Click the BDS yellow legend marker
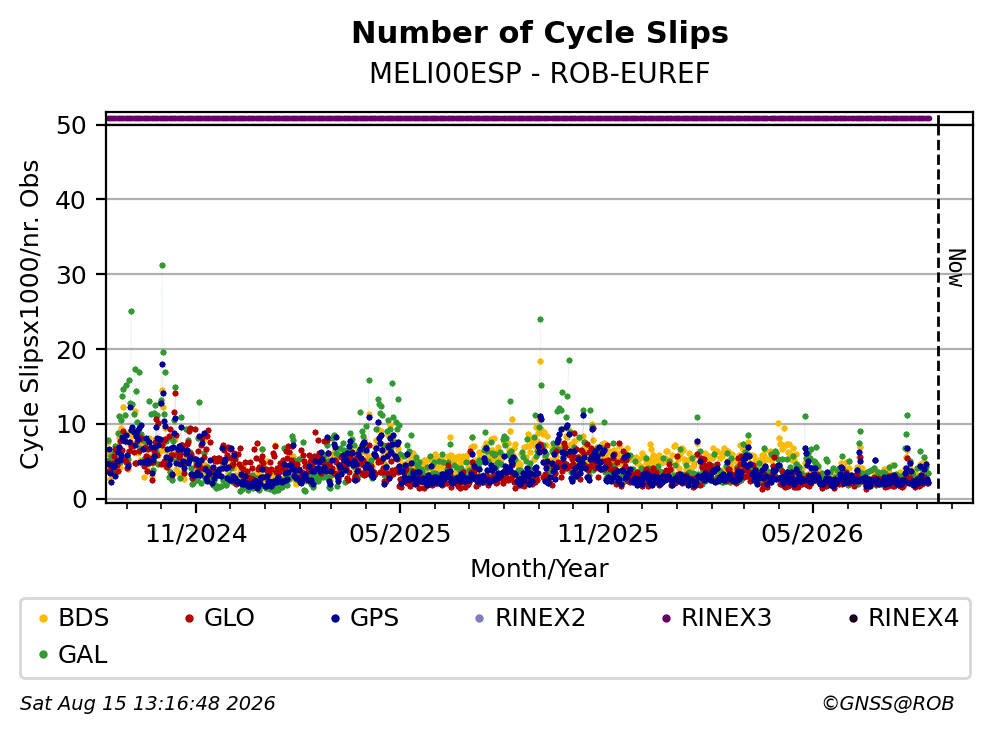The width and height of the screenshot is (992, 734). click(43, 618)
